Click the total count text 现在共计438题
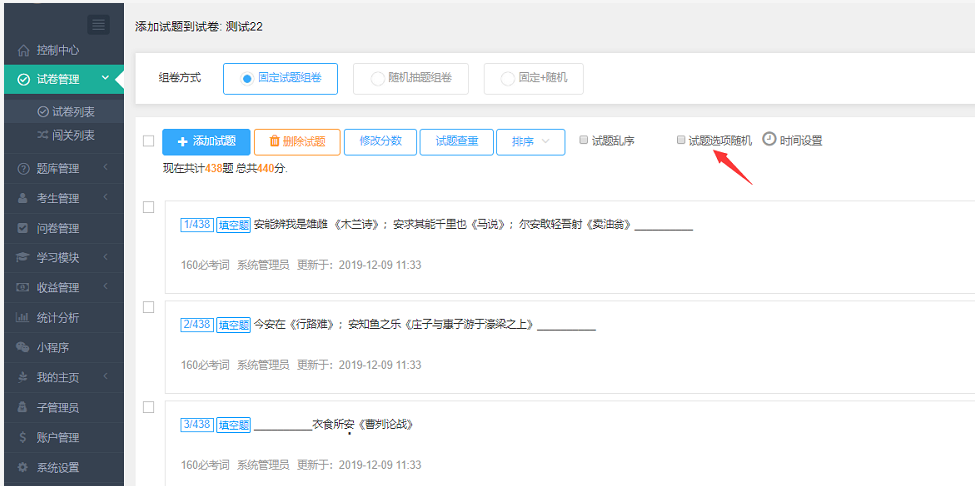This screenshot has height=486, width=975. click(x=198, y=168)
